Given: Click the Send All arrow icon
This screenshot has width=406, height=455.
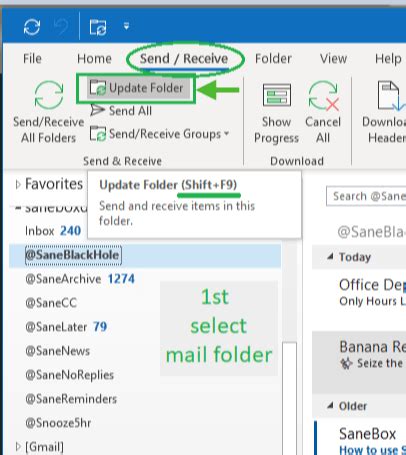Looking at the screenshot, I should pyautogui.click(x=97, y=110).
